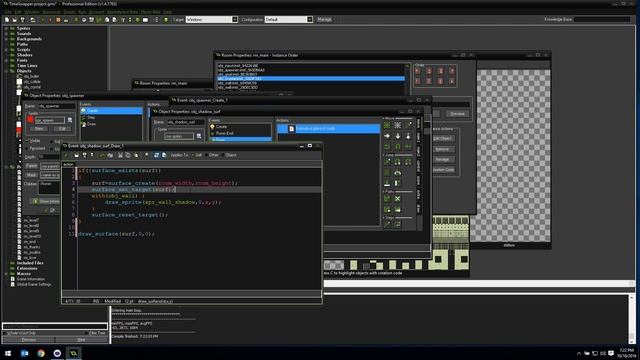Viewport: 640px width, 360px height.
Task: Save the project with the toolbar disk icon
Action: 22,20
